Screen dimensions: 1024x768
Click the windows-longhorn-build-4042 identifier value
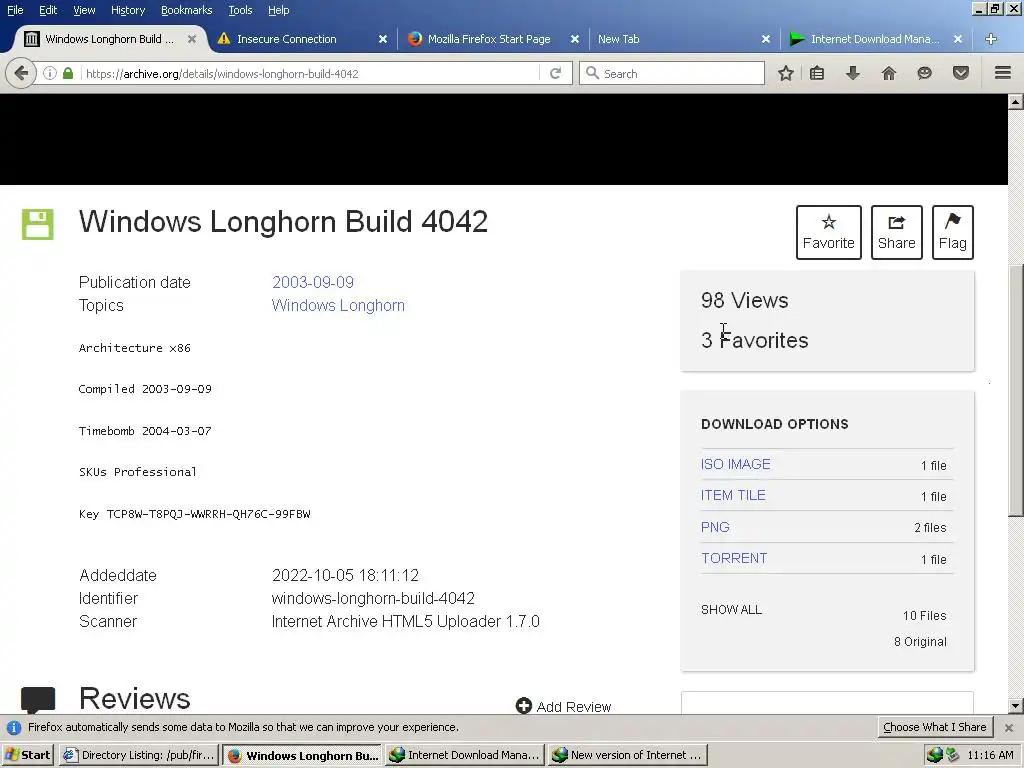tap(373, 598)
